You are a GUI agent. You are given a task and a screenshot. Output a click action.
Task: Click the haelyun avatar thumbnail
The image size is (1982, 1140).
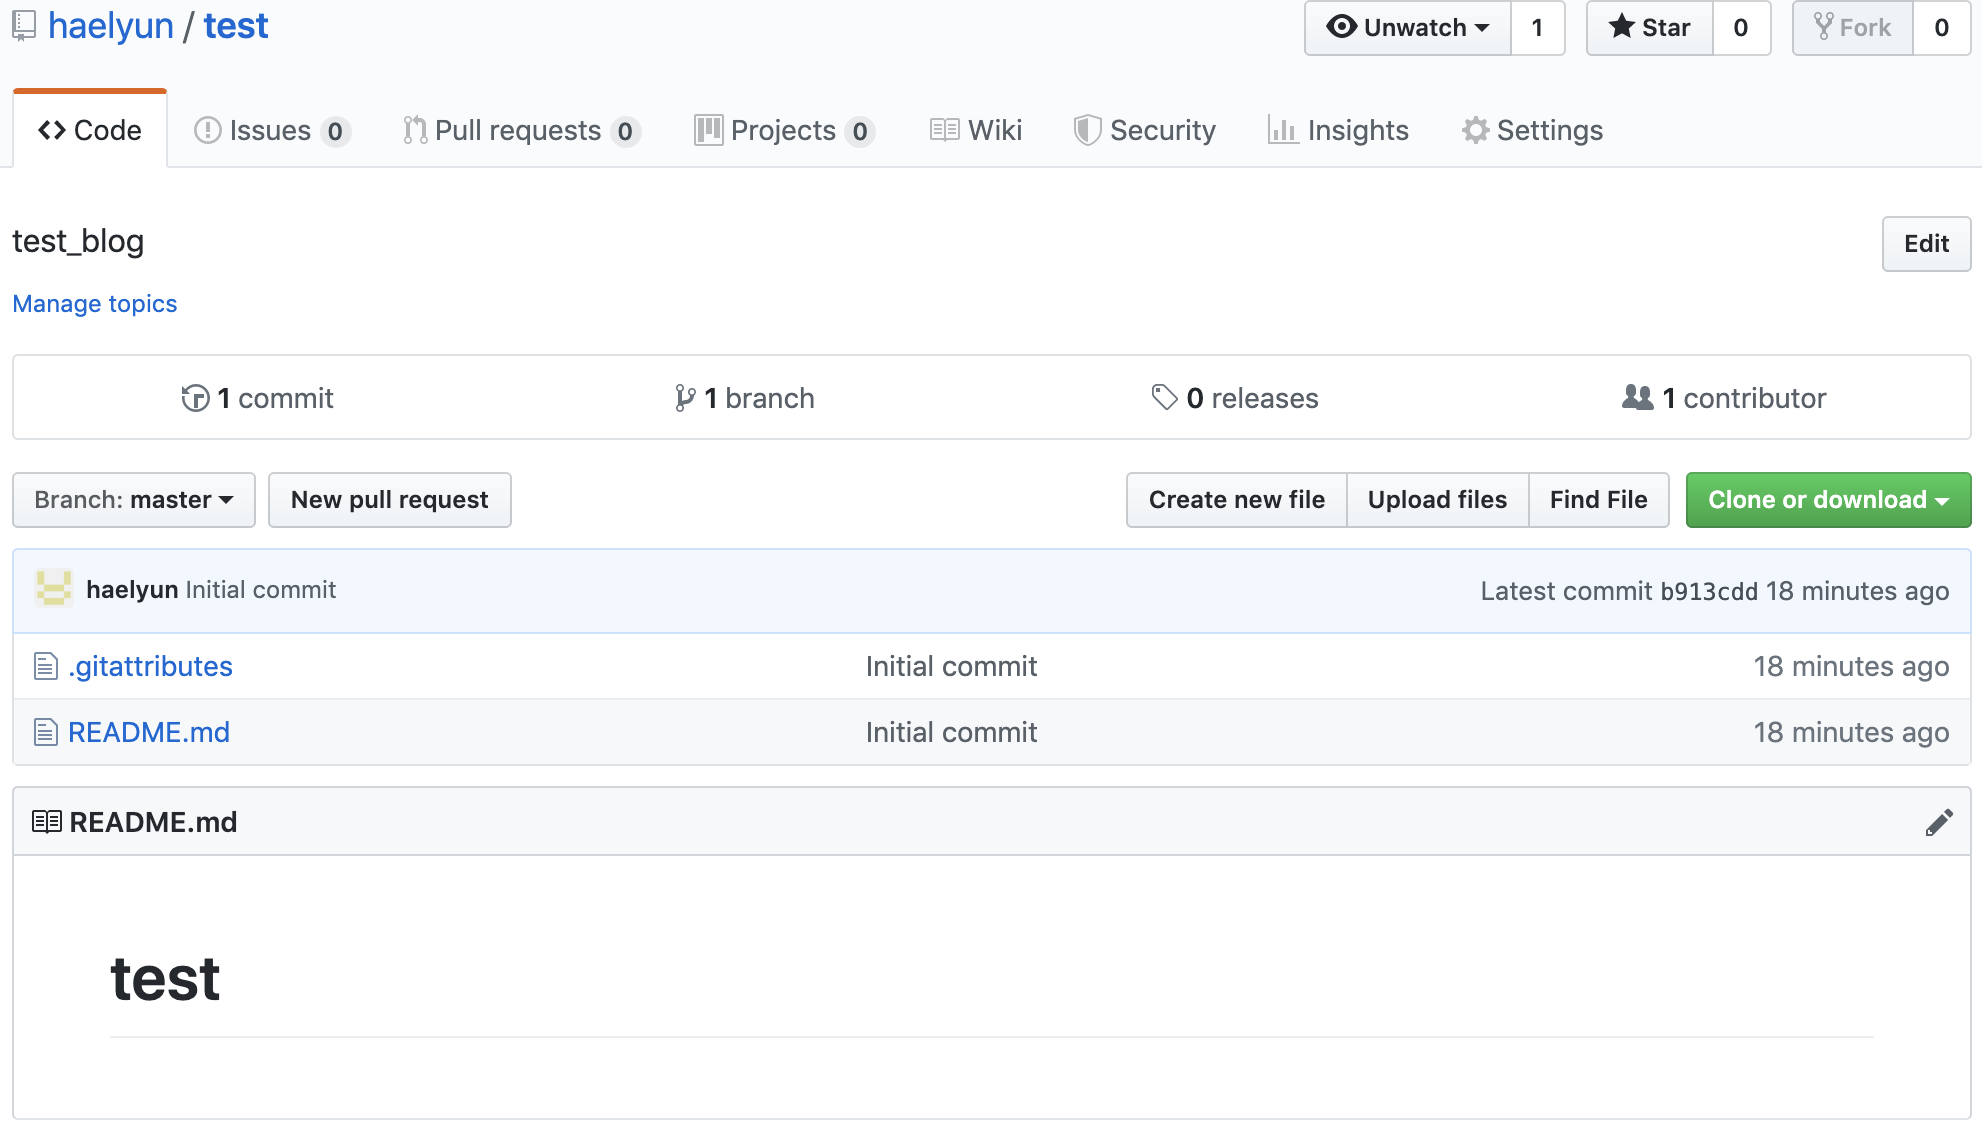click(x=54, y=589)
